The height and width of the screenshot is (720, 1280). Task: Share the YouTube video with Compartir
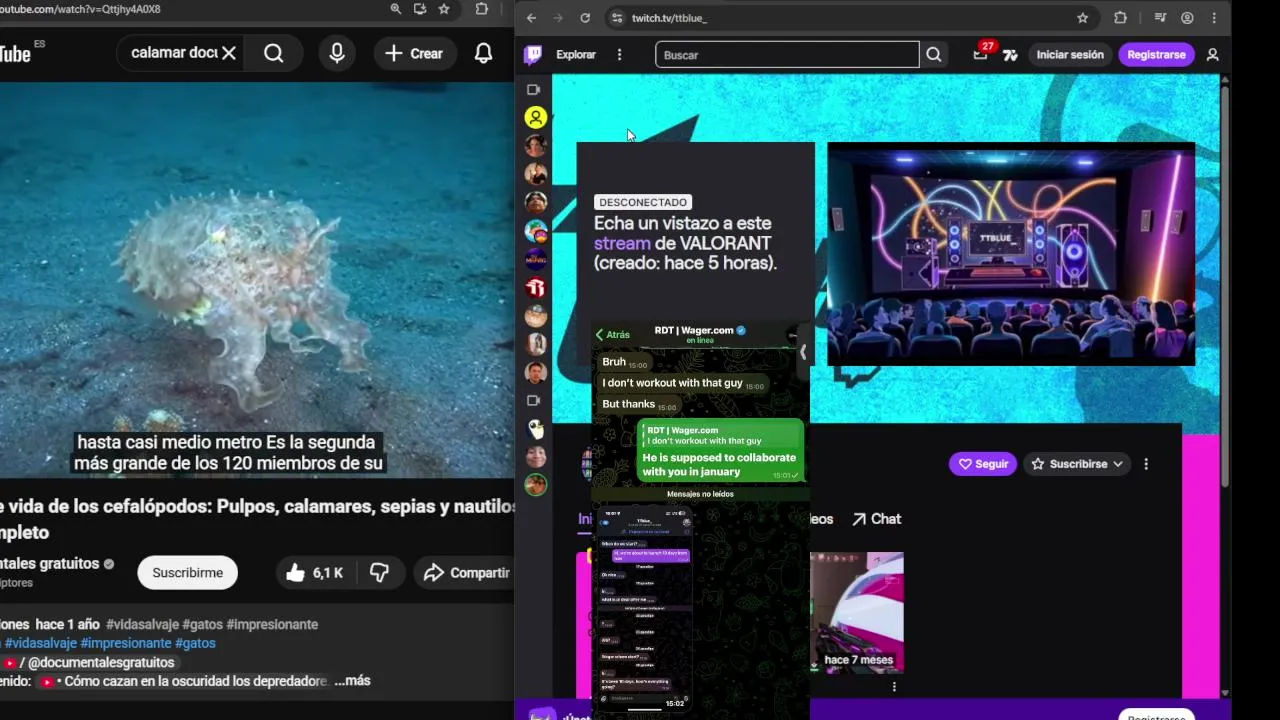point(466,573)
